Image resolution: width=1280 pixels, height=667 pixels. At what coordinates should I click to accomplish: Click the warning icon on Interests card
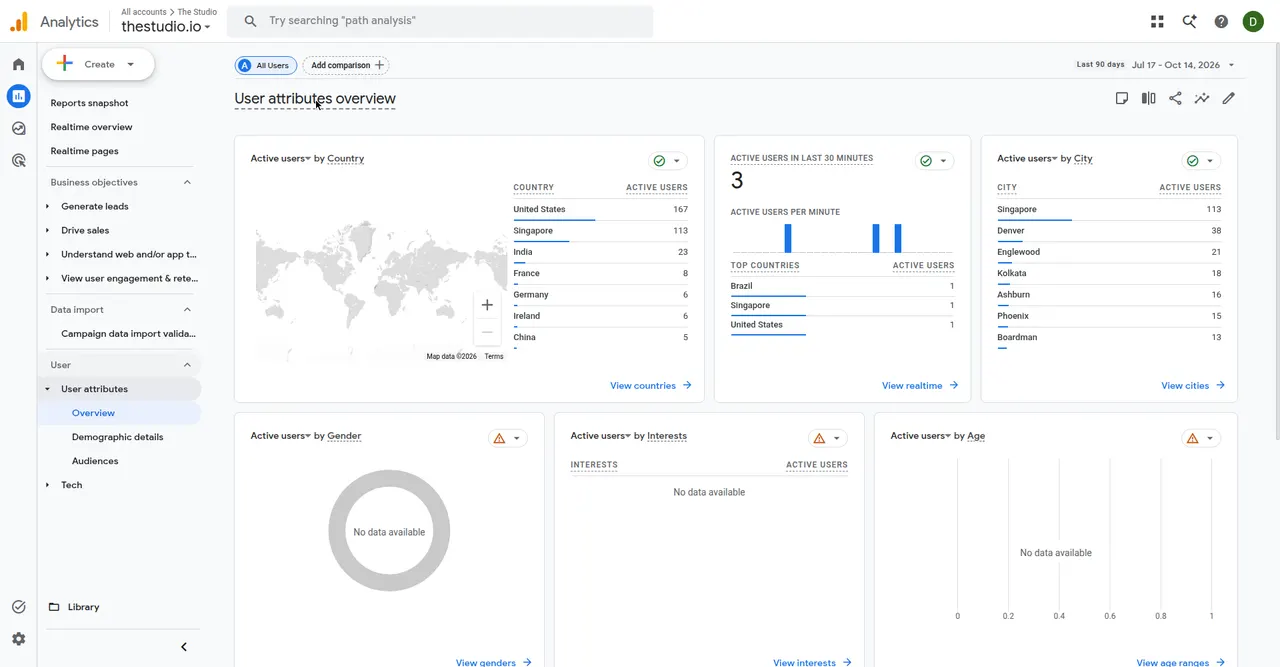point(819,438)
